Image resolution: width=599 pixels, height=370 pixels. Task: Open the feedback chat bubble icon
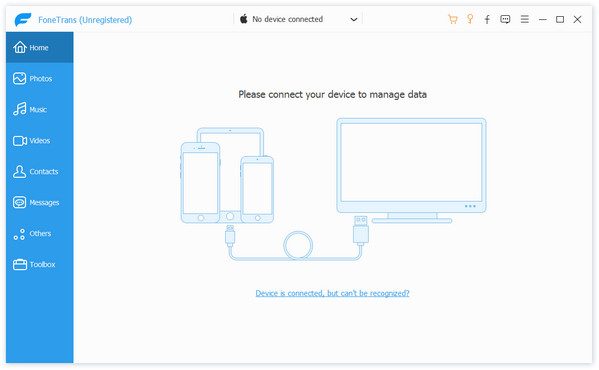pyautogui.click(x=505, y=19)
